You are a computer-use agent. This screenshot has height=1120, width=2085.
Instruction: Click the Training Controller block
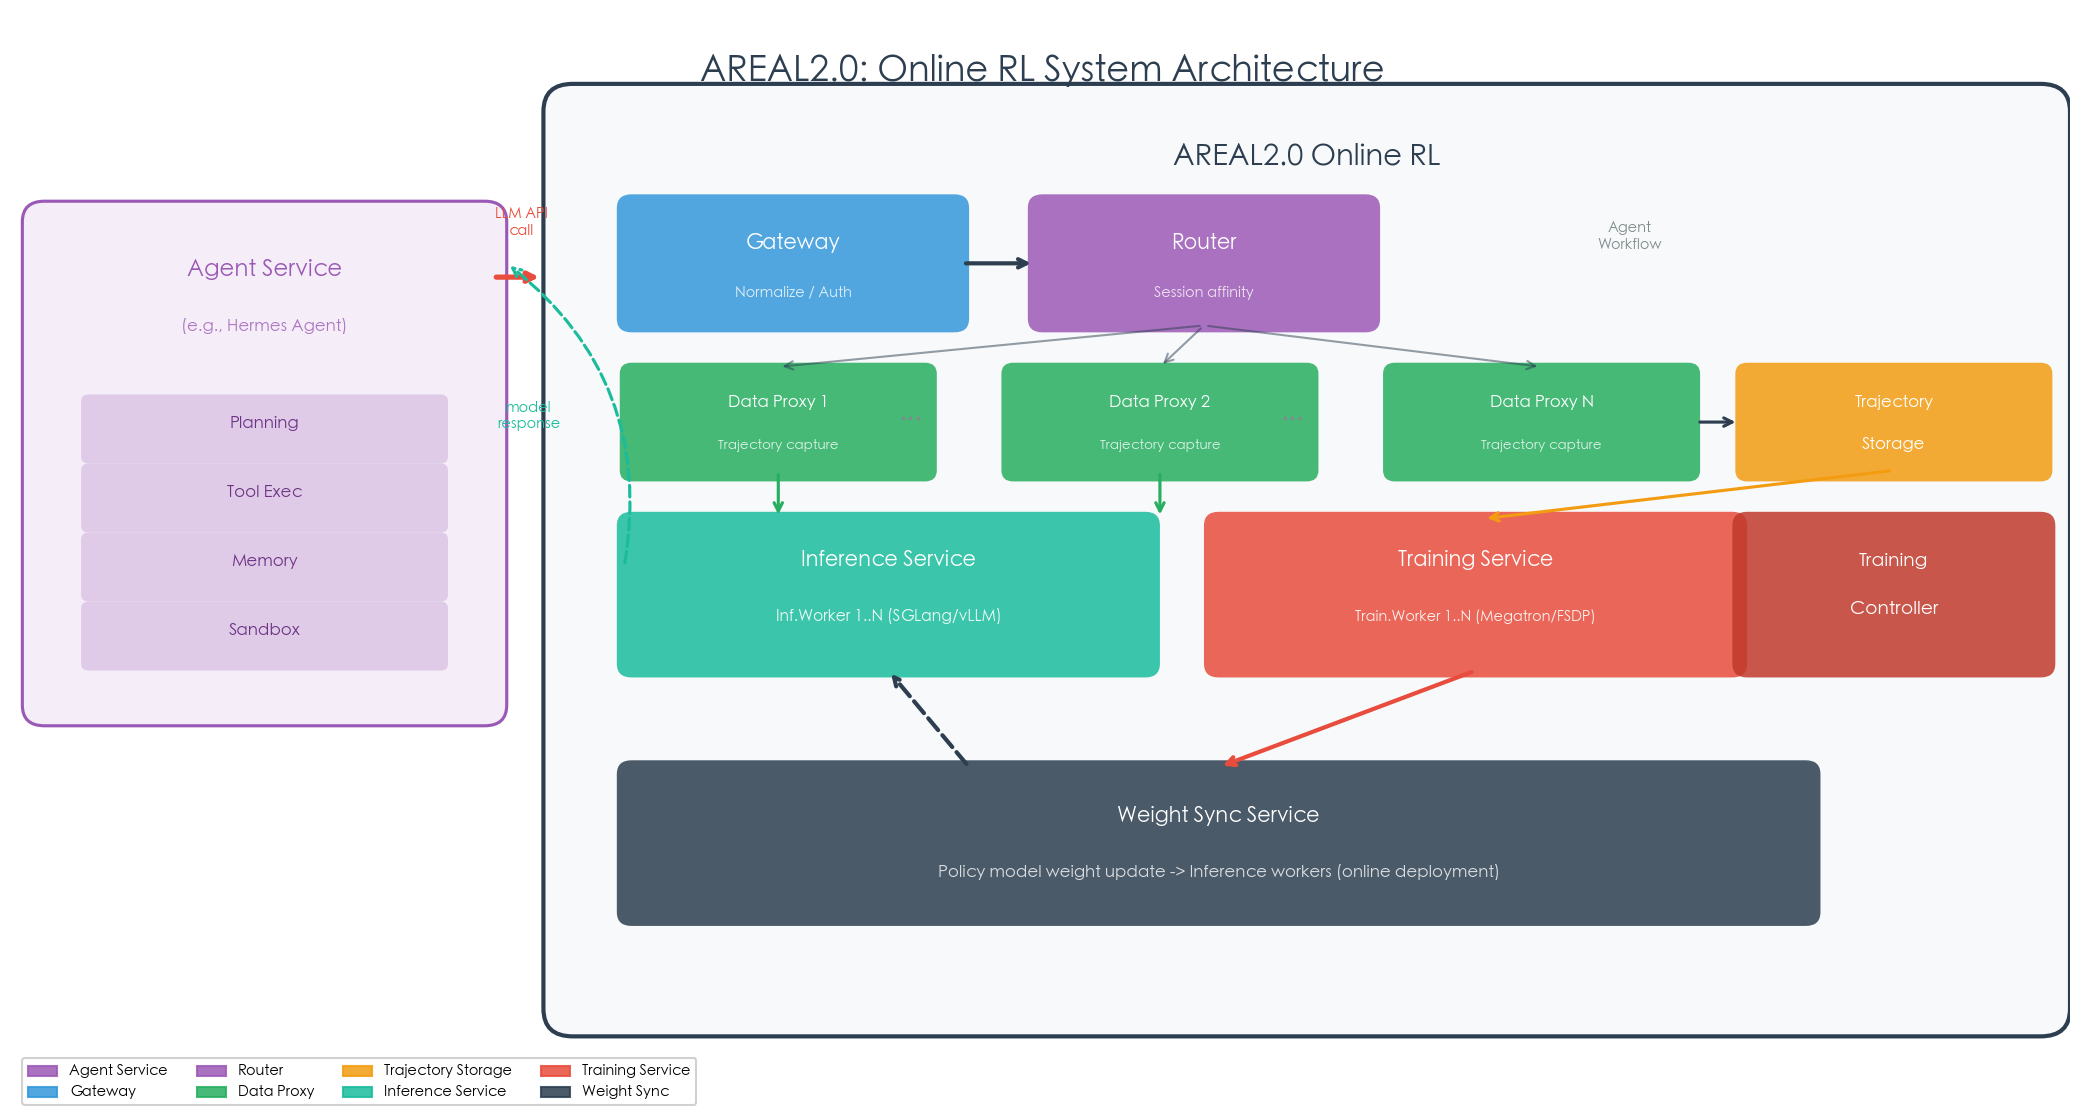[x=1893, y=594]
